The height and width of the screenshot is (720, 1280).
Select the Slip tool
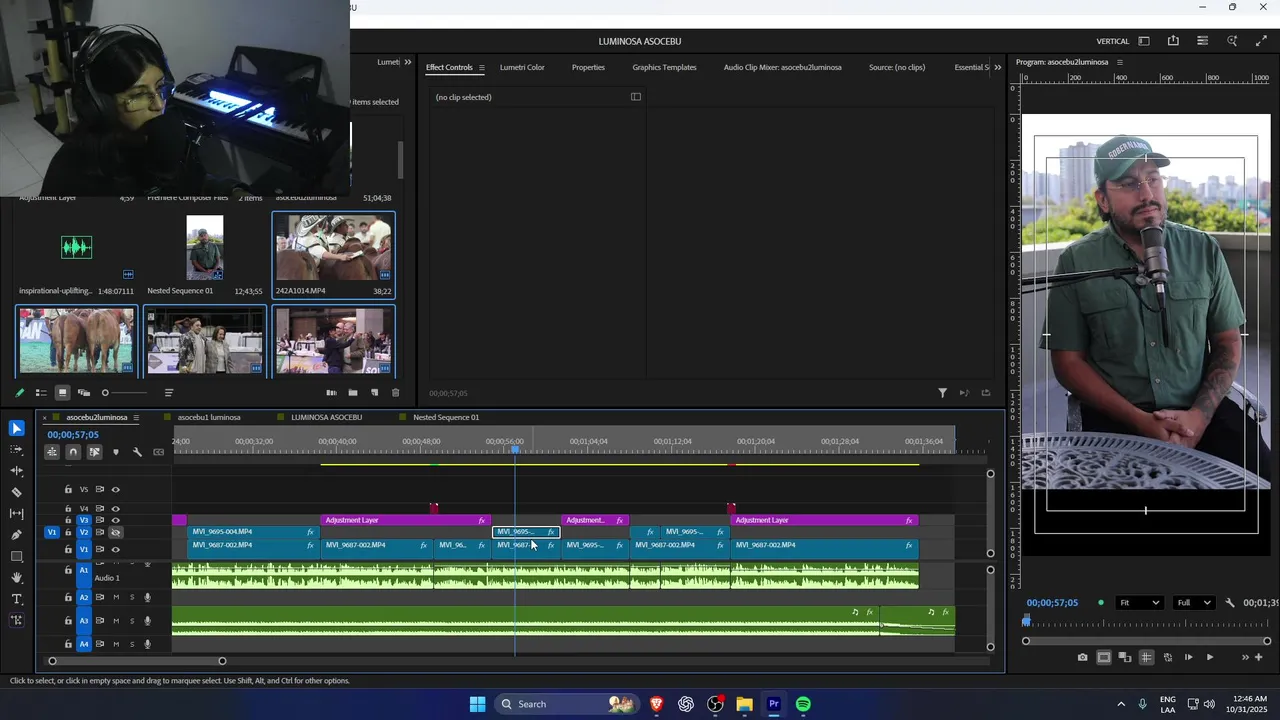coord(16,513)
